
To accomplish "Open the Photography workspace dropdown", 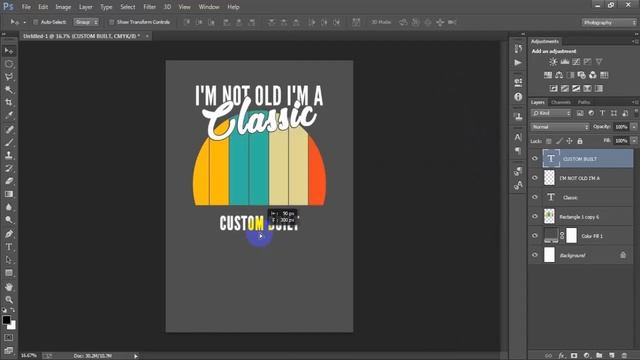I will coord(609,22).
